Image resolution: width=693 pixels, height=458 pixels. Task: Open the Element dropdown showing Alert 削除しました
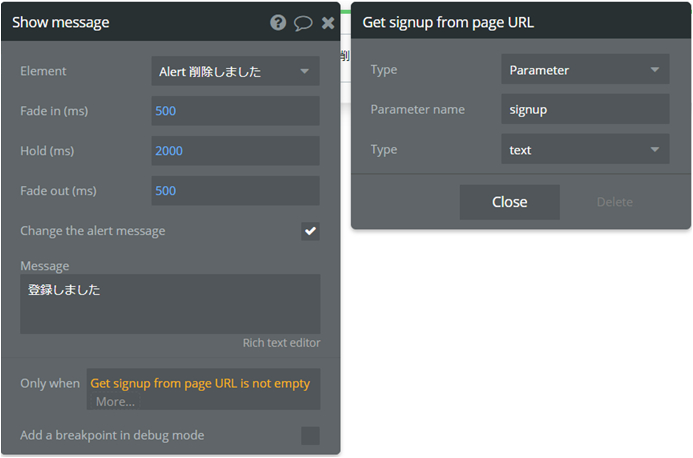pyautogui.click(x=235, y=71)
